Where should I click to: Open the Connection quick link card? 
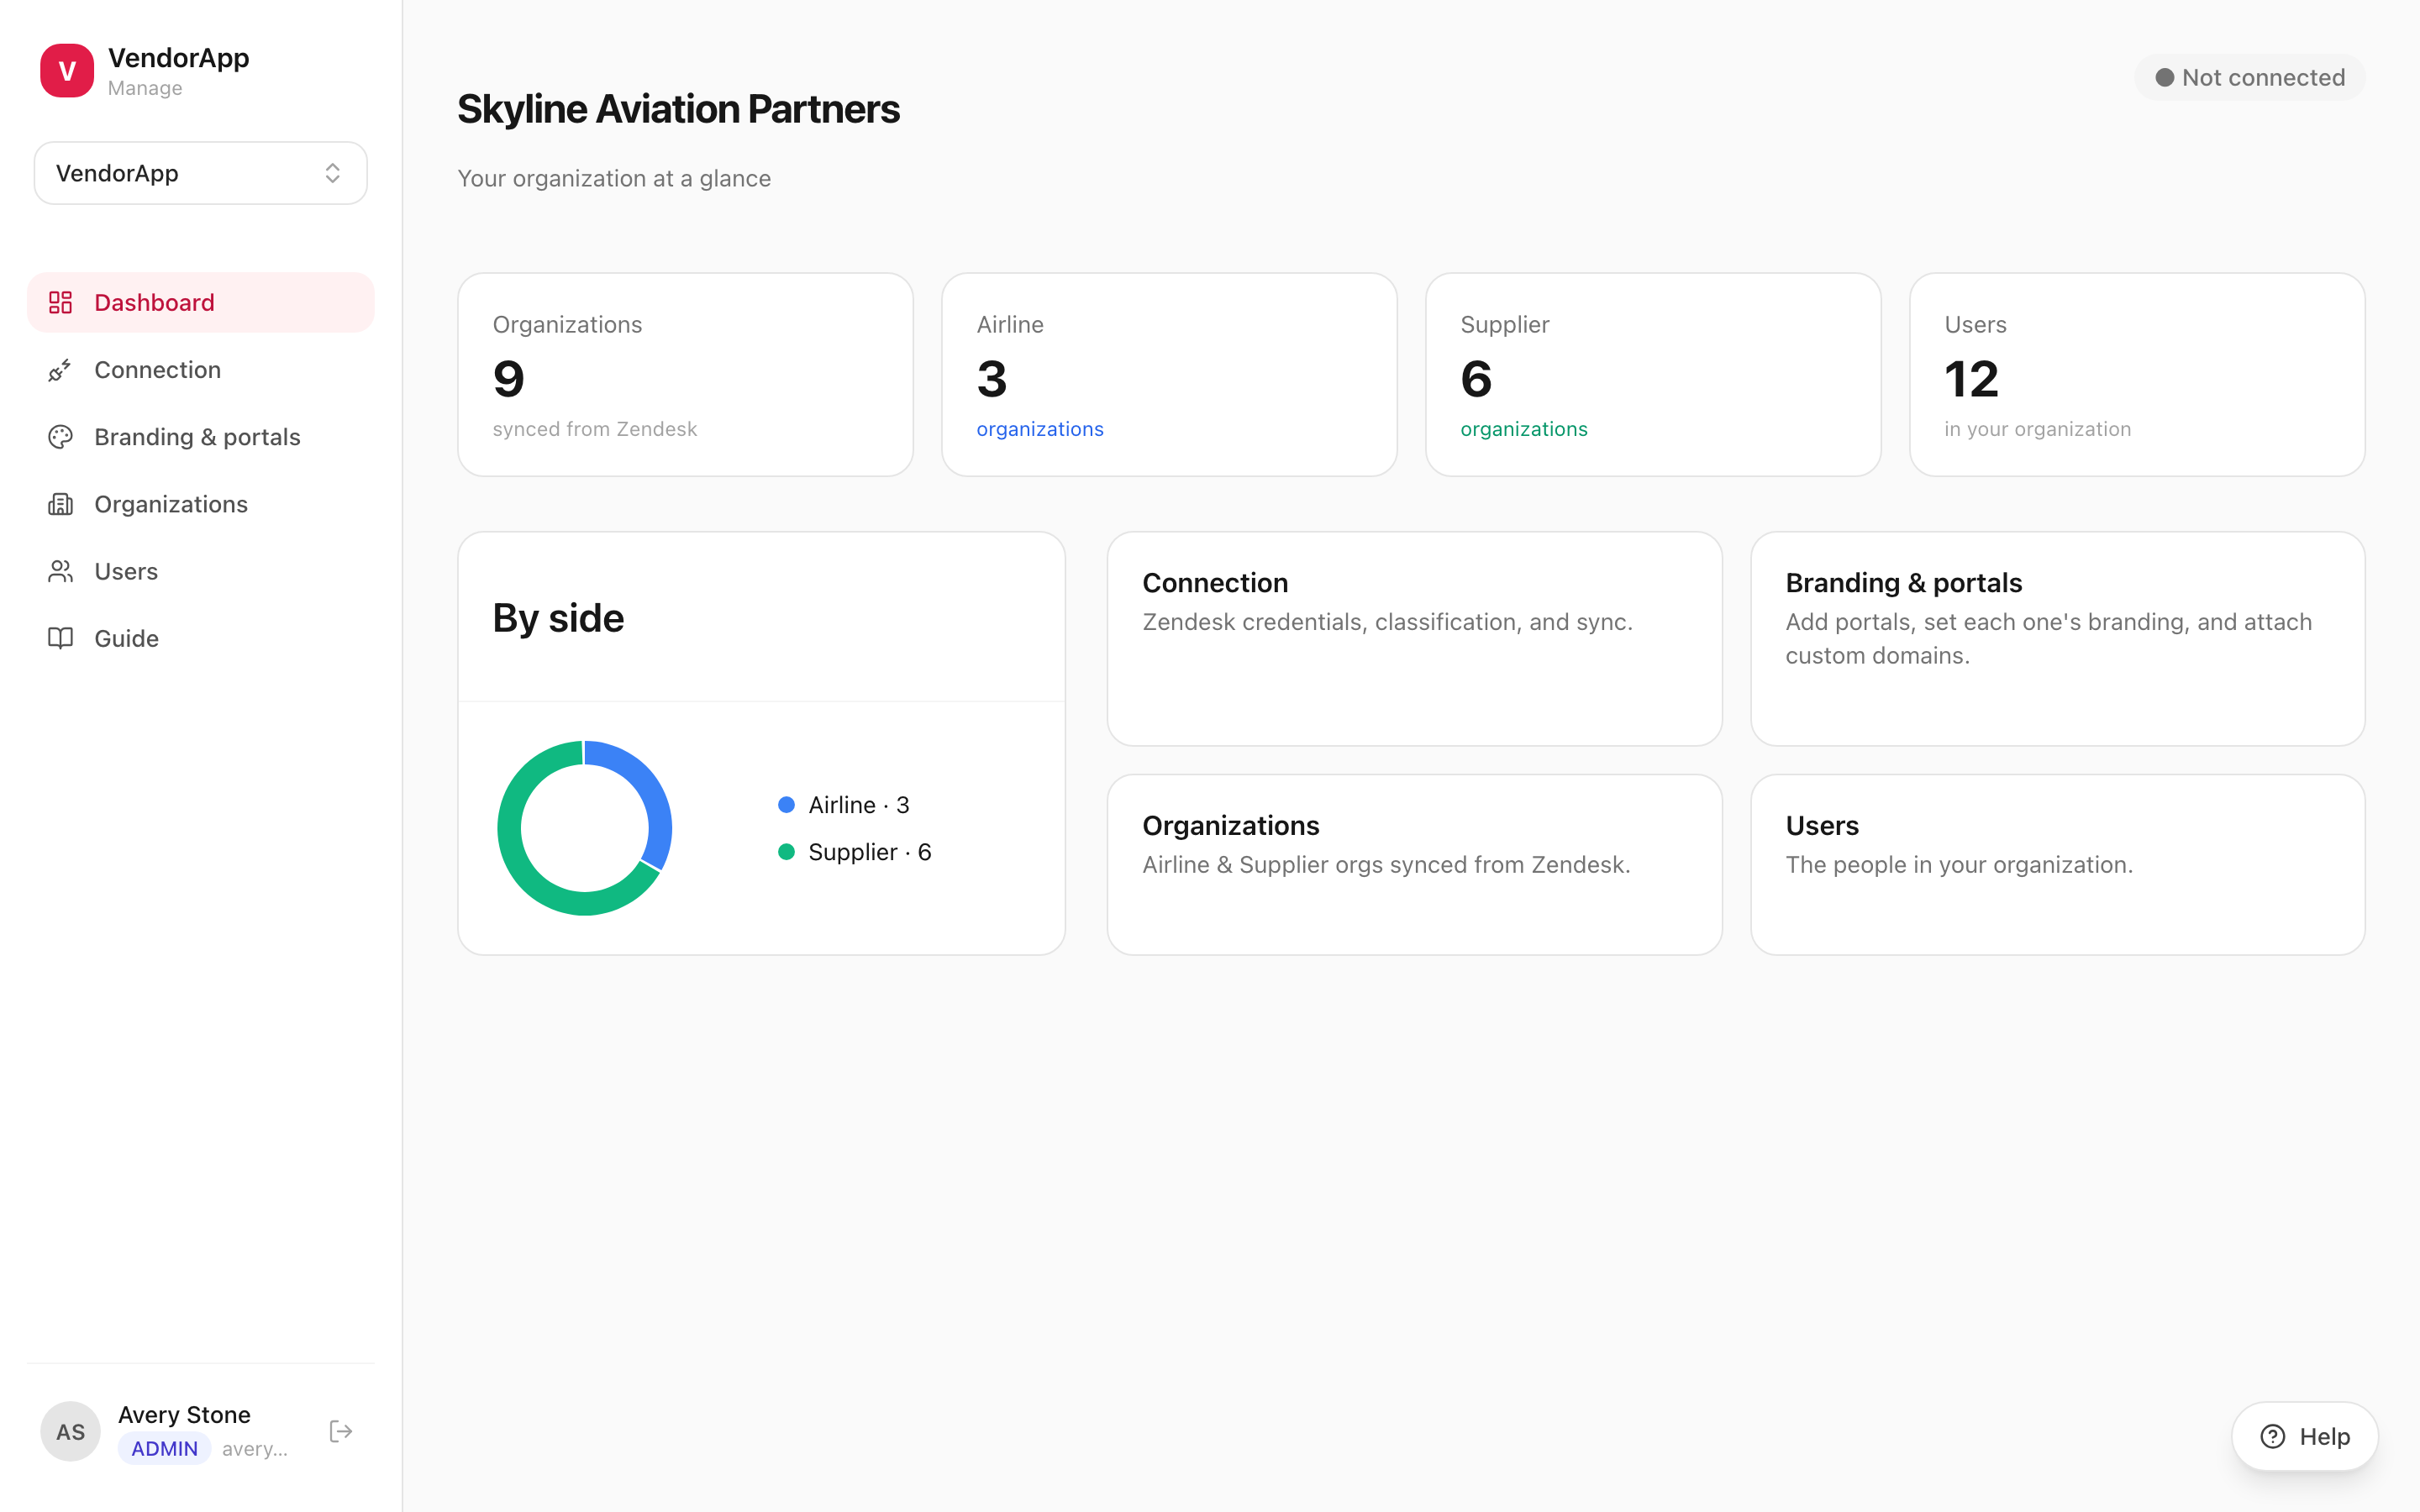coord(1414,638)
